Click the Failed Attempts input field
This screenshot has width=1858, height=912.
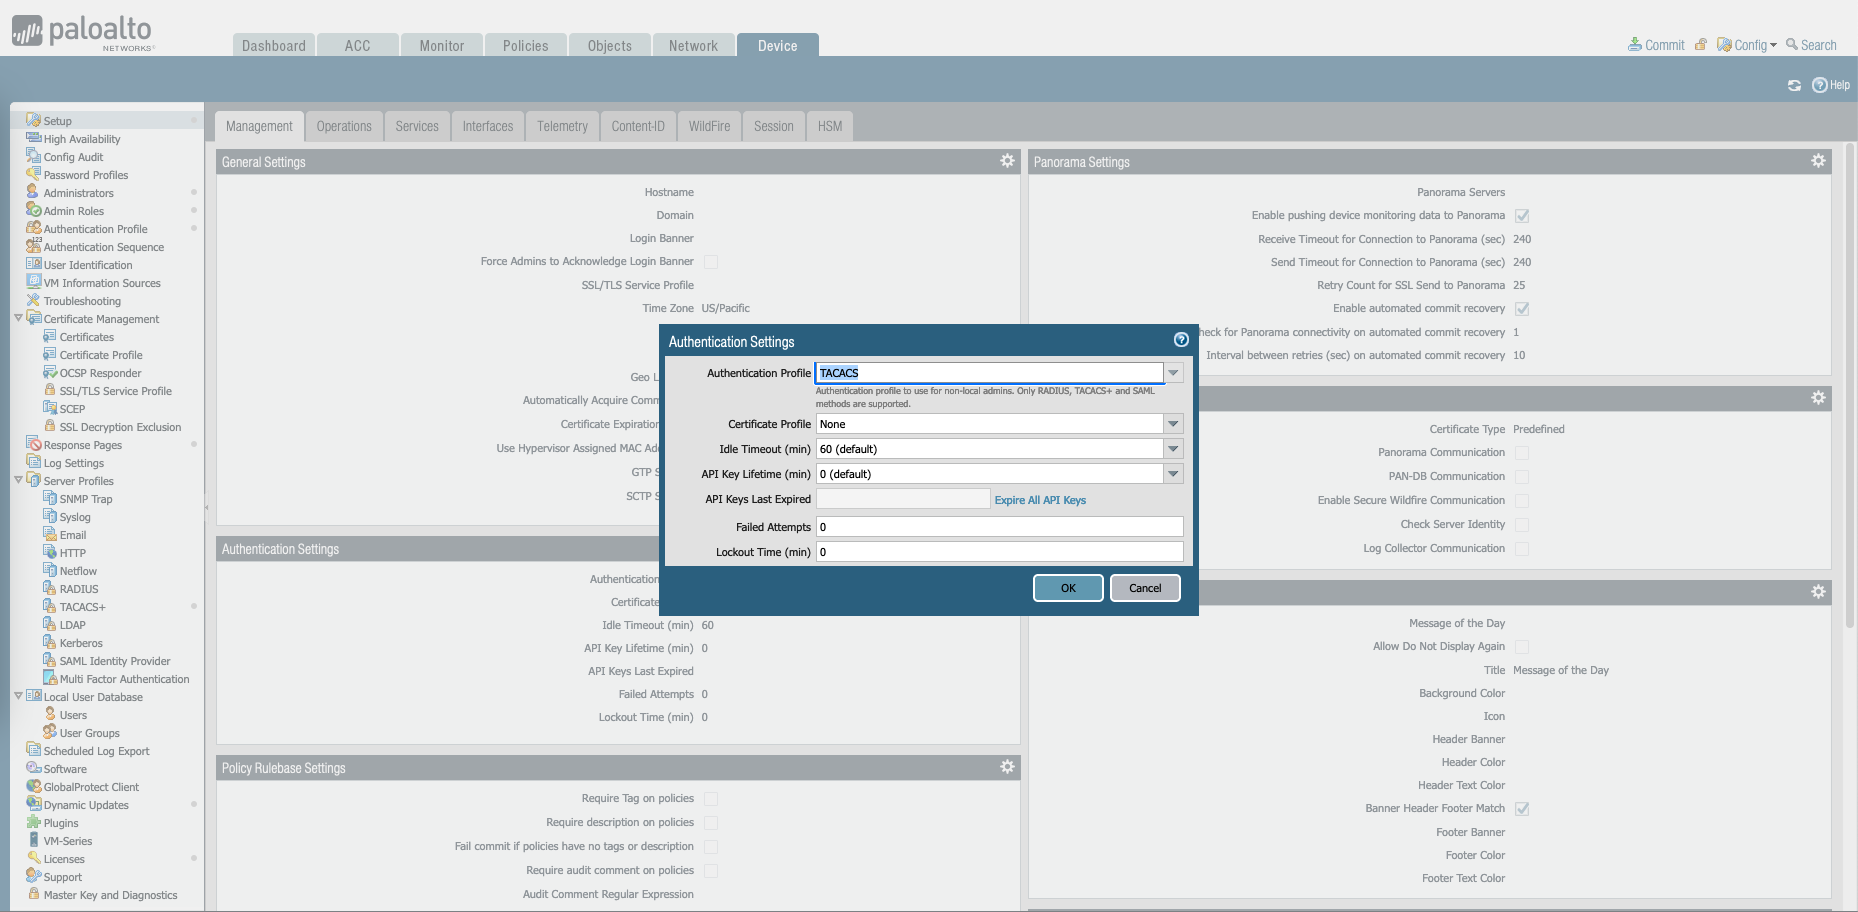(x=999, y=527)
